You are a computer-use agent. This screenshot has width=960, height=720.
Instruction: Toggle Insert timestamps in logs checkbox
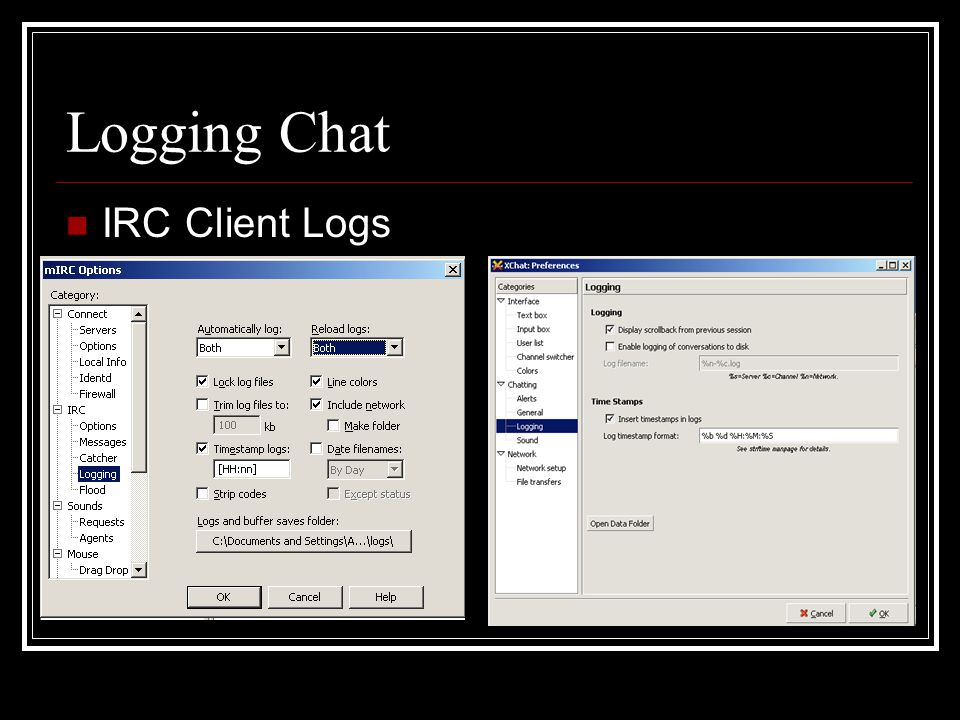coord(610,419)
